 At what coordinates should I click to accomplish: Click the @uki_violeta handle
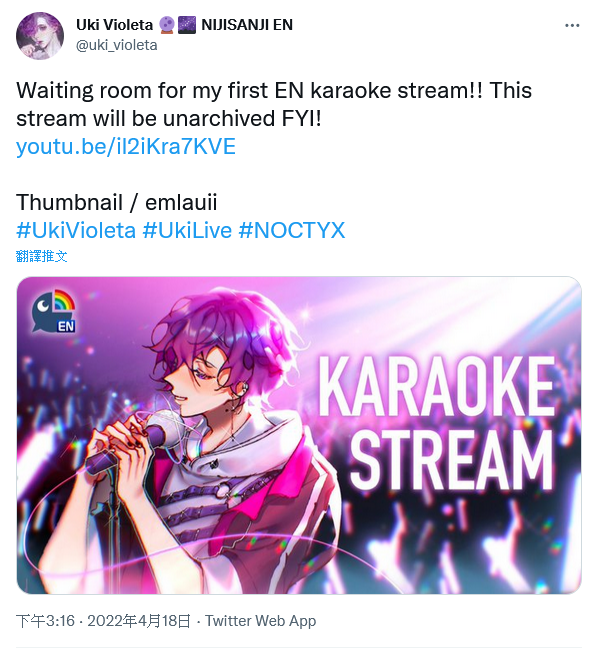pos(117,45)
